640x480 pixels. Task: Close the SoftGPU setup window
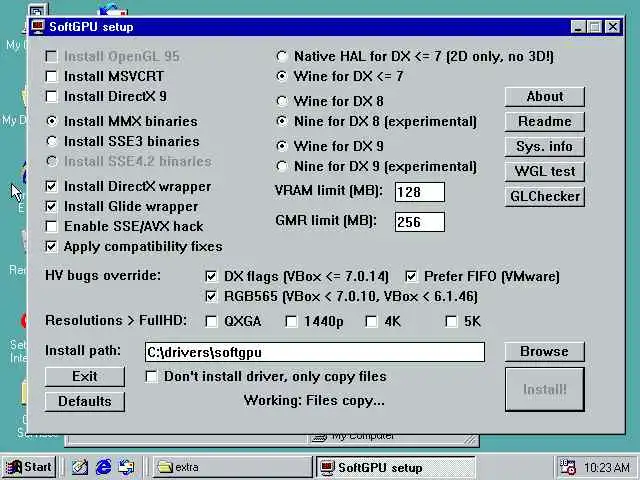[613, 27]
